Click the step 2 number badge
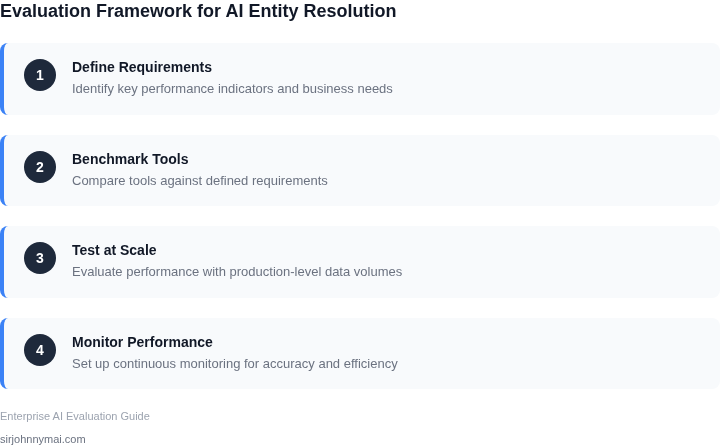 point(40,167)
